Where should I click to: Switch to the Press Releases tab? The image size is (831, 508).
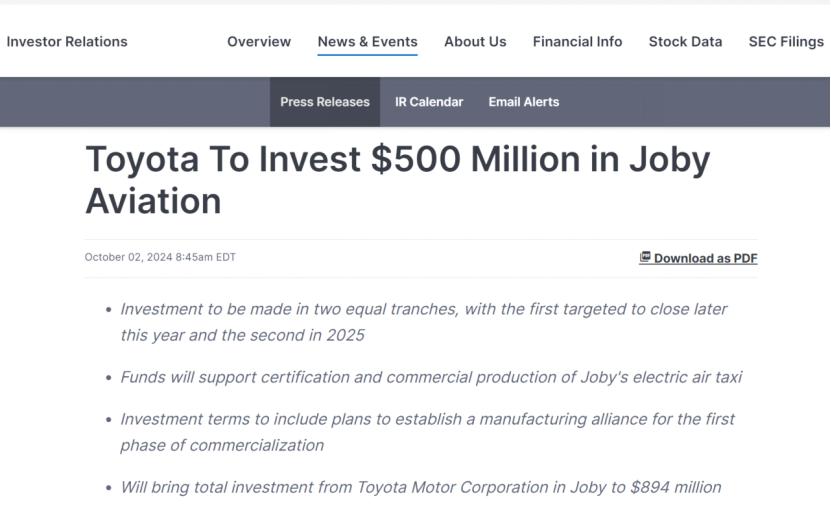click(x=325, y=102)
